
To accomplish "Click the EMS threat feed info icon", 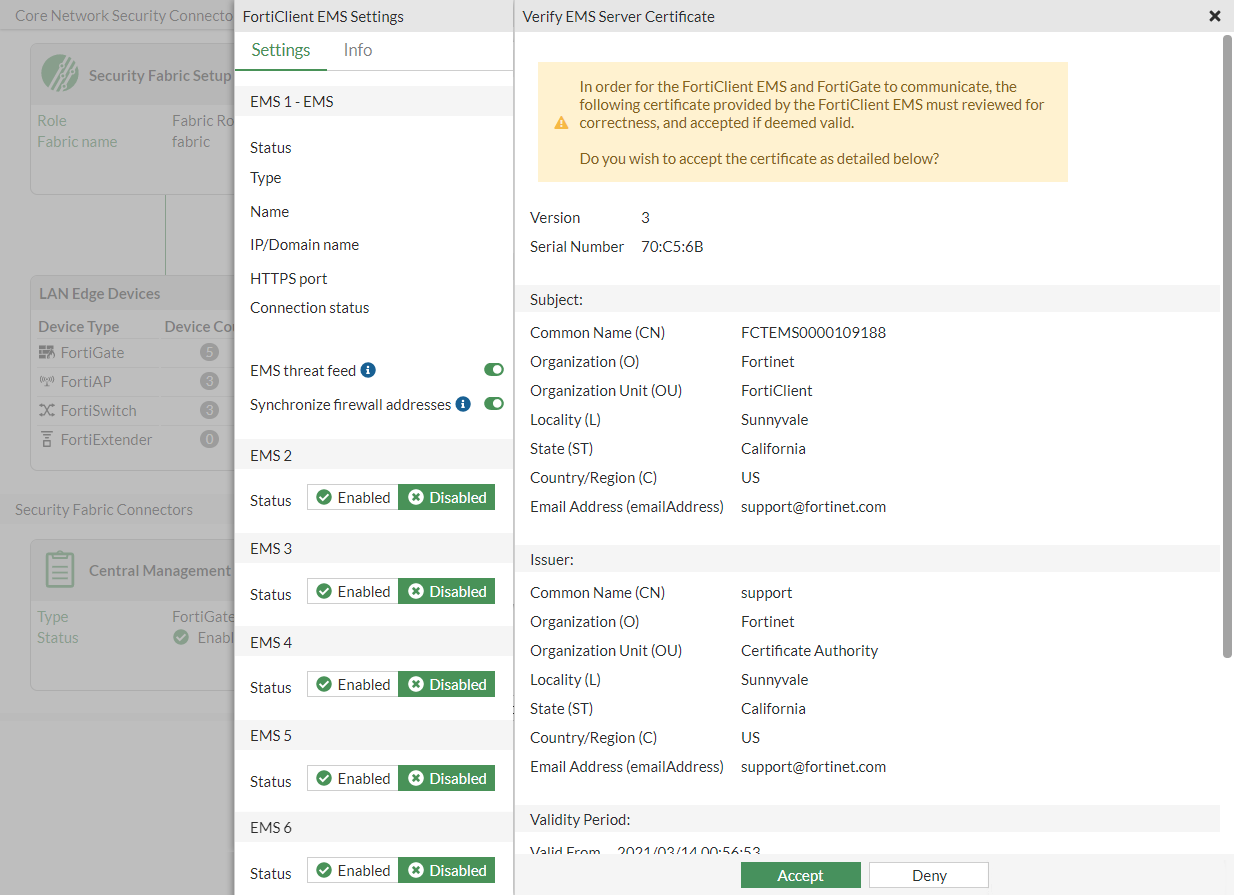I will [x=368, y=370].
